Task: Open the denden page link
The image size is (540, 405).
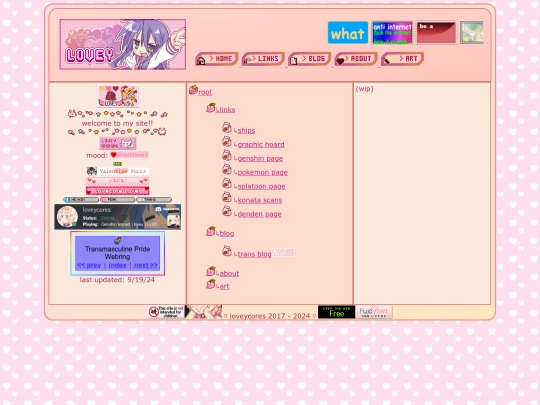Action: pos(259,214)
